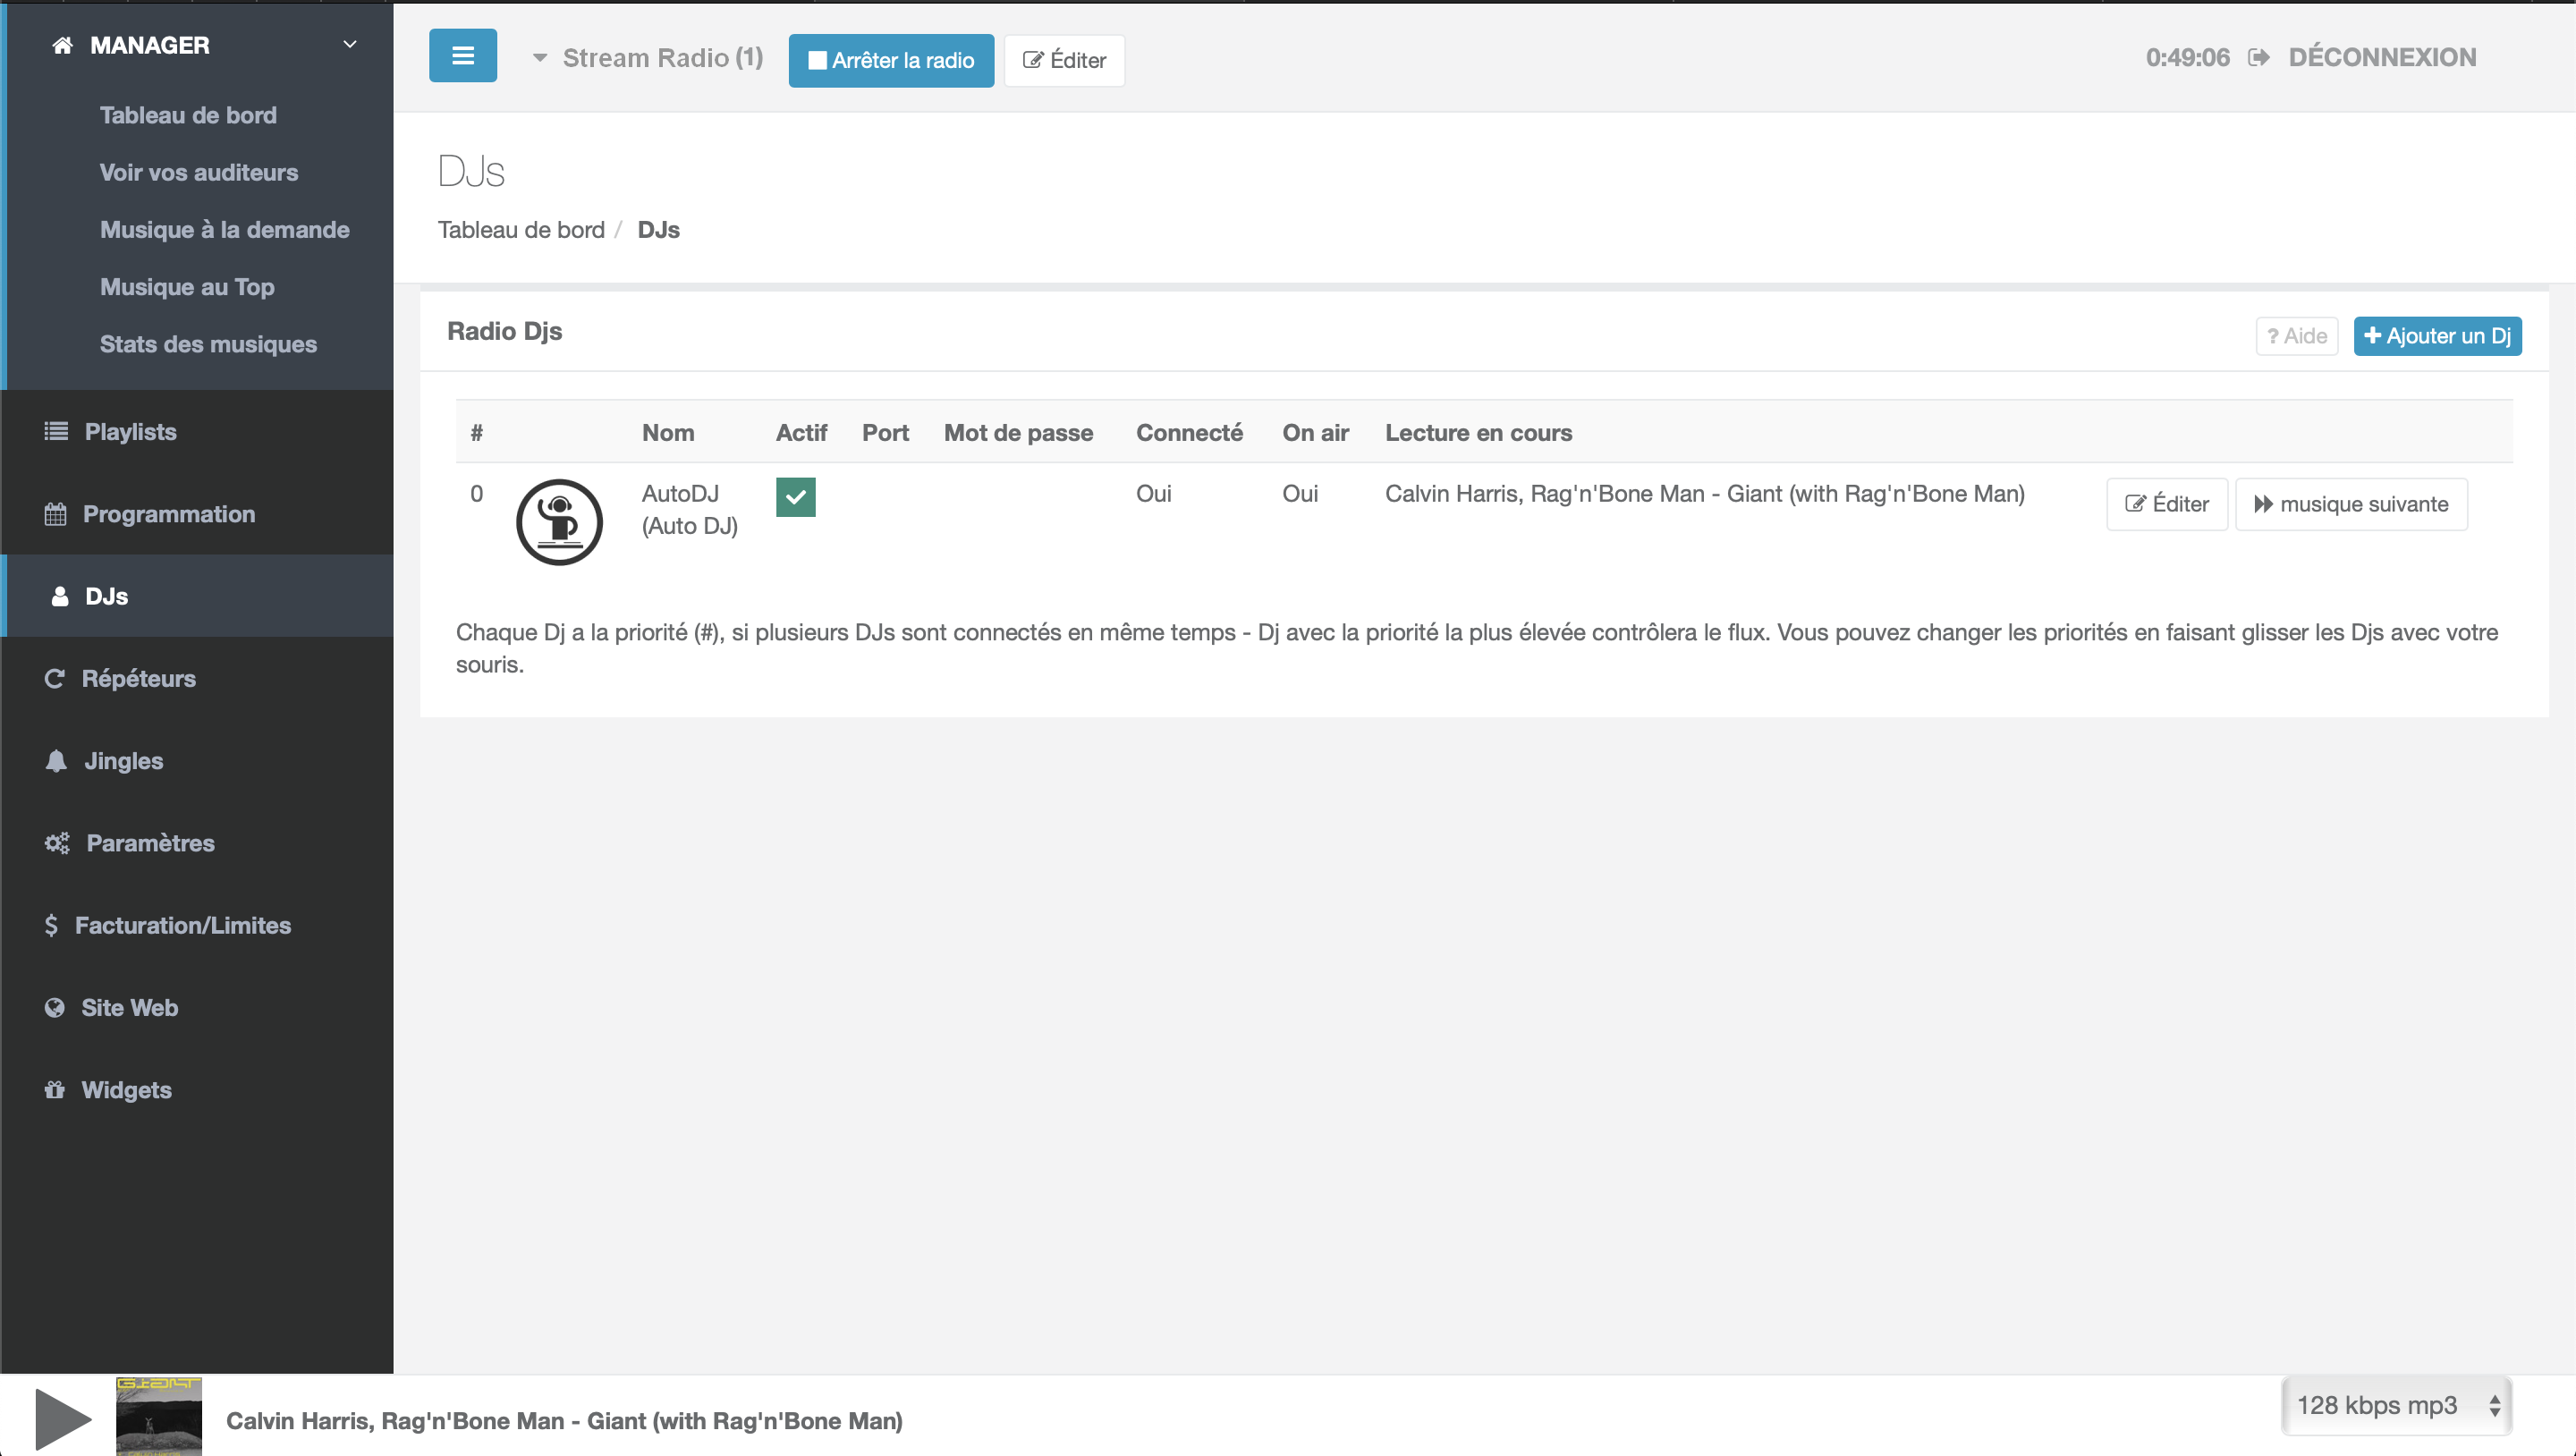Click the Mot de passe column header
This screenshot has height=1456, width=2576.
coord(1018,433)
